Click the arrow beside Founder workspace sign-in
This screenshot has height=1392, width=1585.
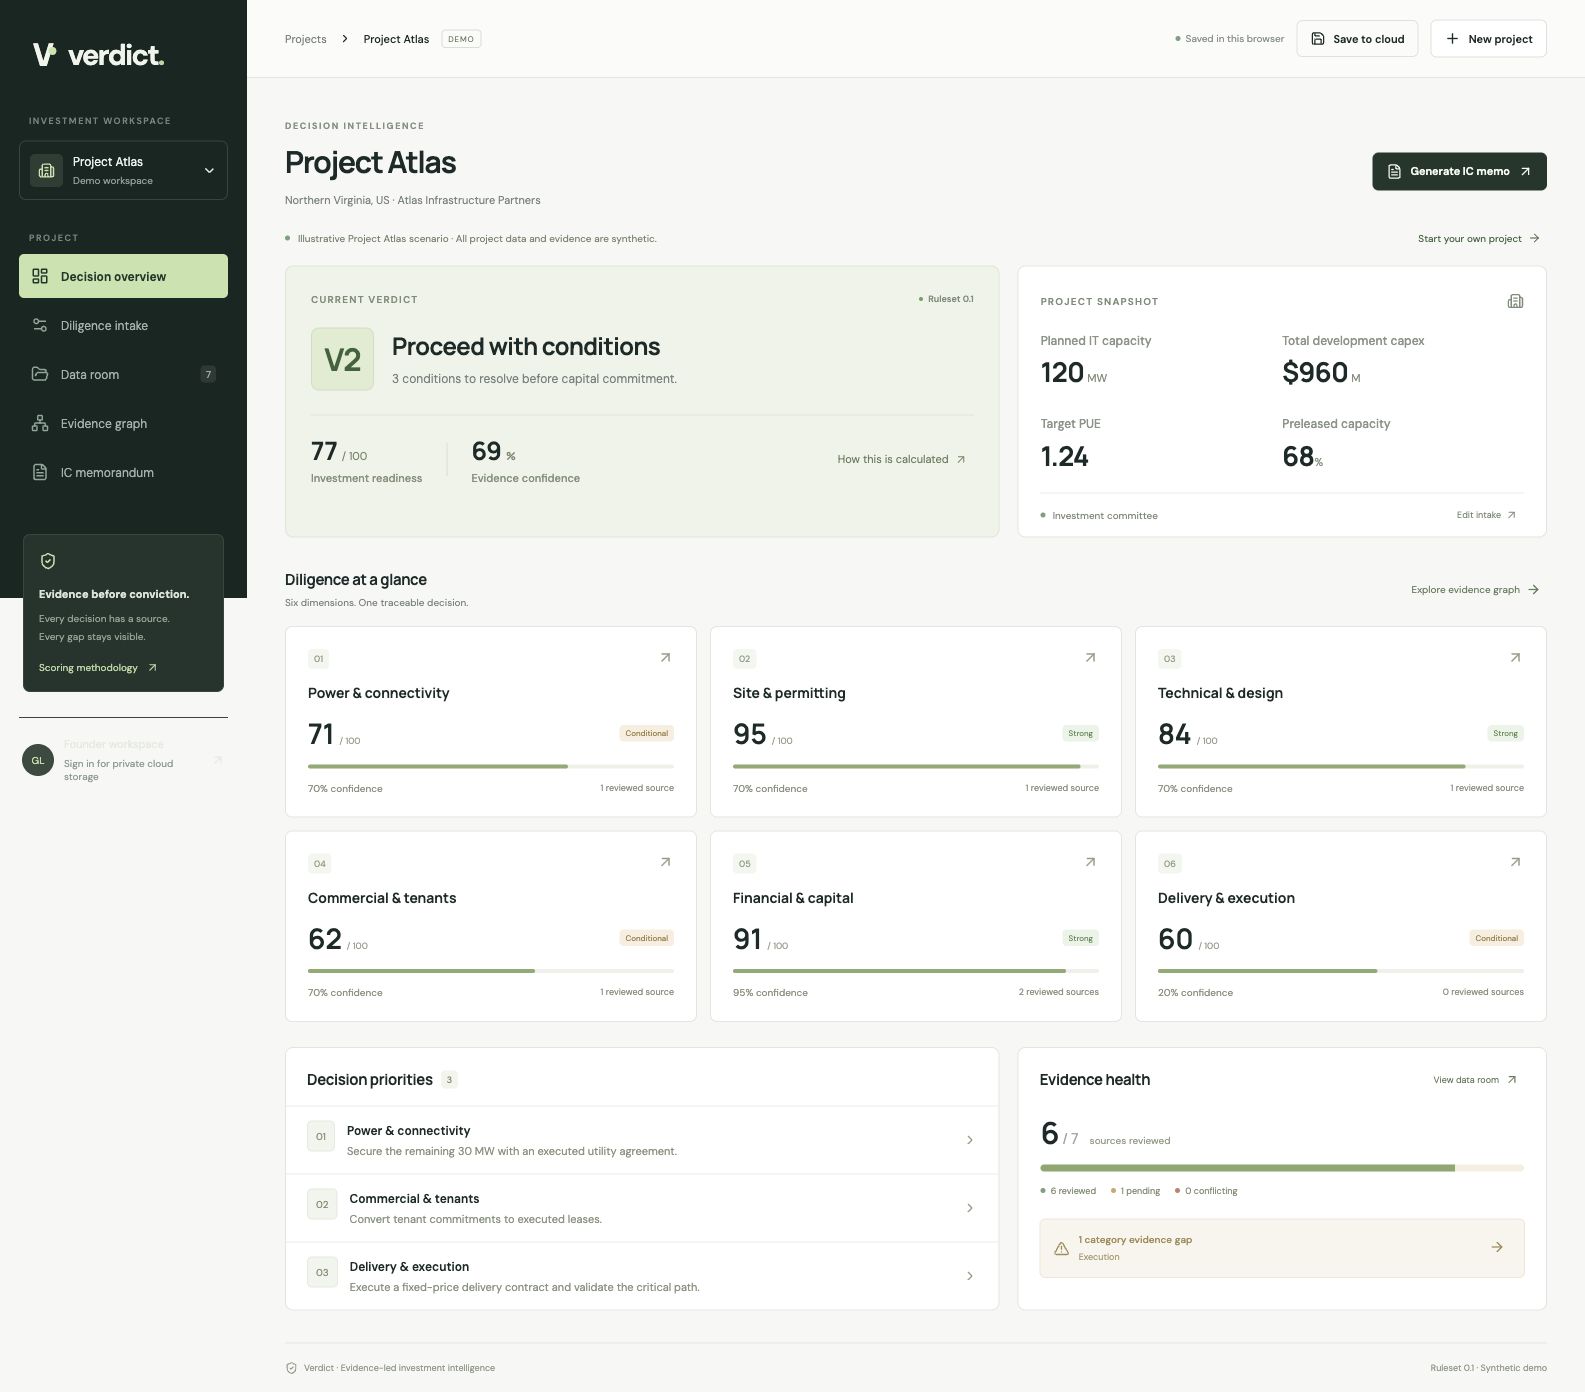217,760
